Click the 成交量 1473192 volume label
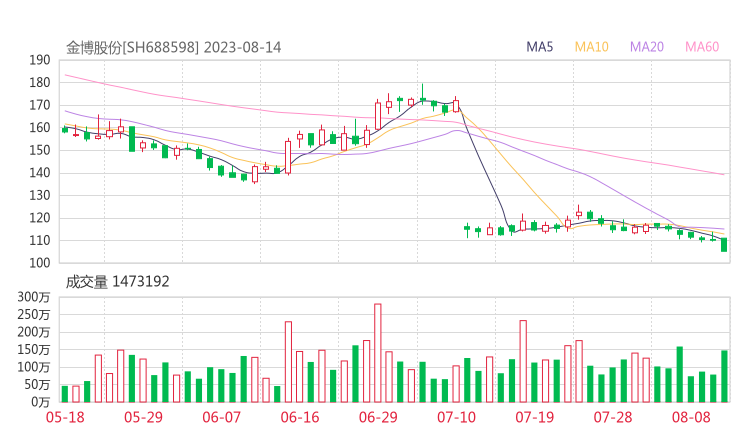Image resolution: width=740 pixels, height=440 pixels. (x=117, y=282)
